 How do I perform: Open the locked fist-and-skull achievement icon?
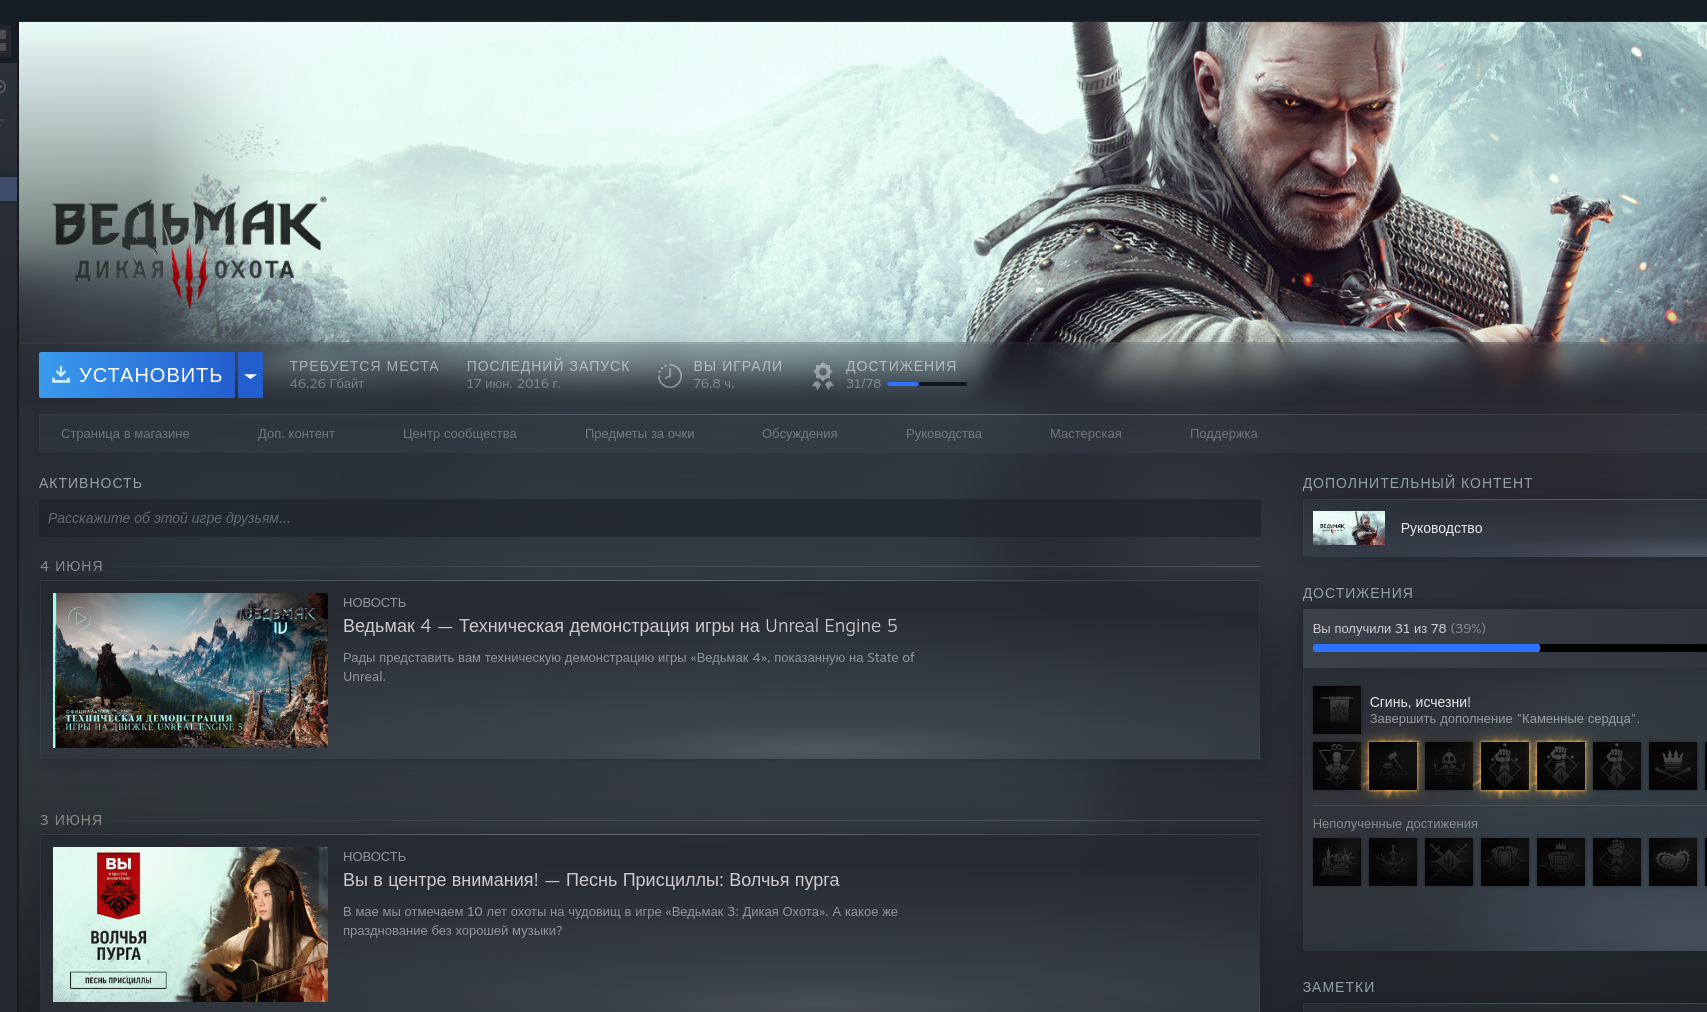1617,862
